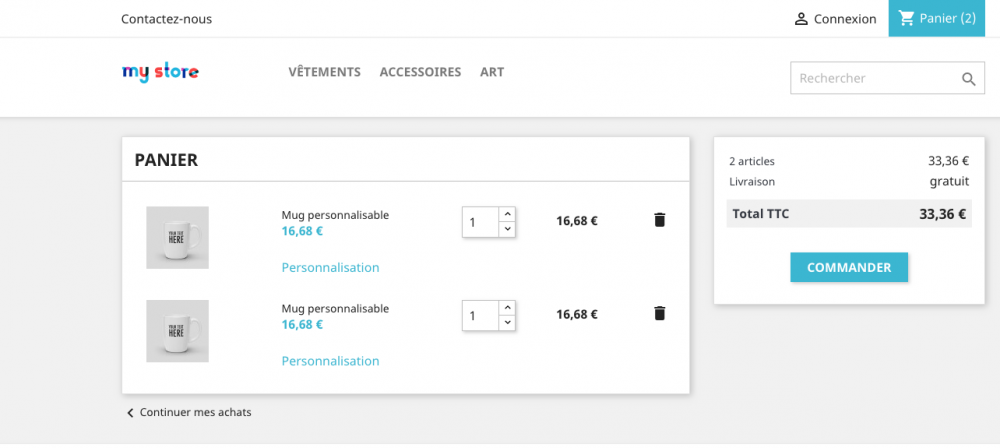Viewport: 1000px width, 448px height.
Task: Decrease quantity of second mug
Action: (x=507, y=323)
